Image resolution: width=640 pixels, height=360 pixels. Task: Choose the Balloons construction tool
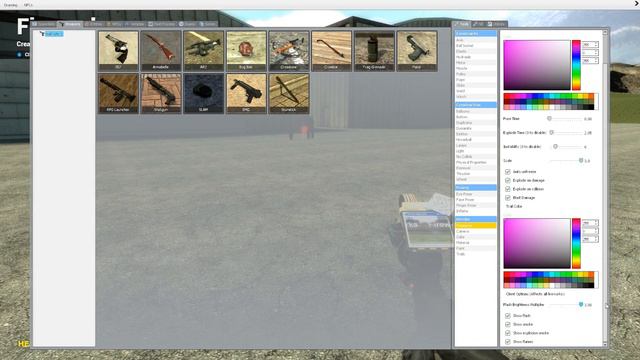pyautogui.click(x=476, y=111)
